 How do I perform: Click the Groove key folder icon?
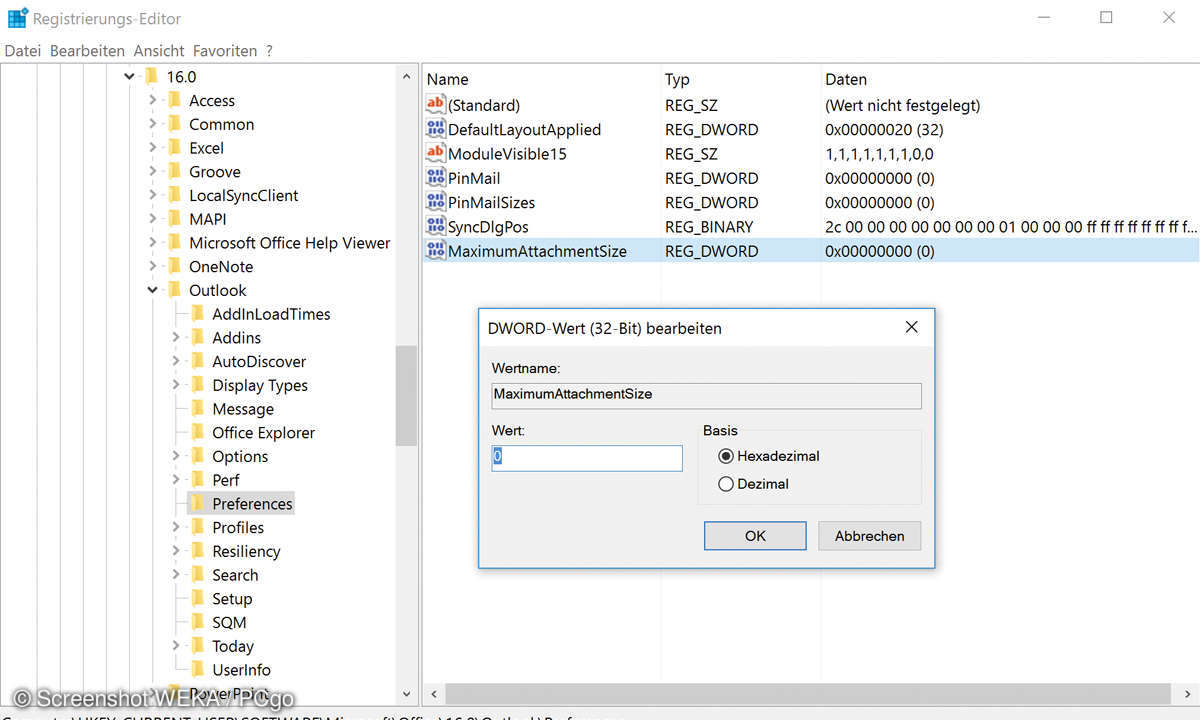174,172
